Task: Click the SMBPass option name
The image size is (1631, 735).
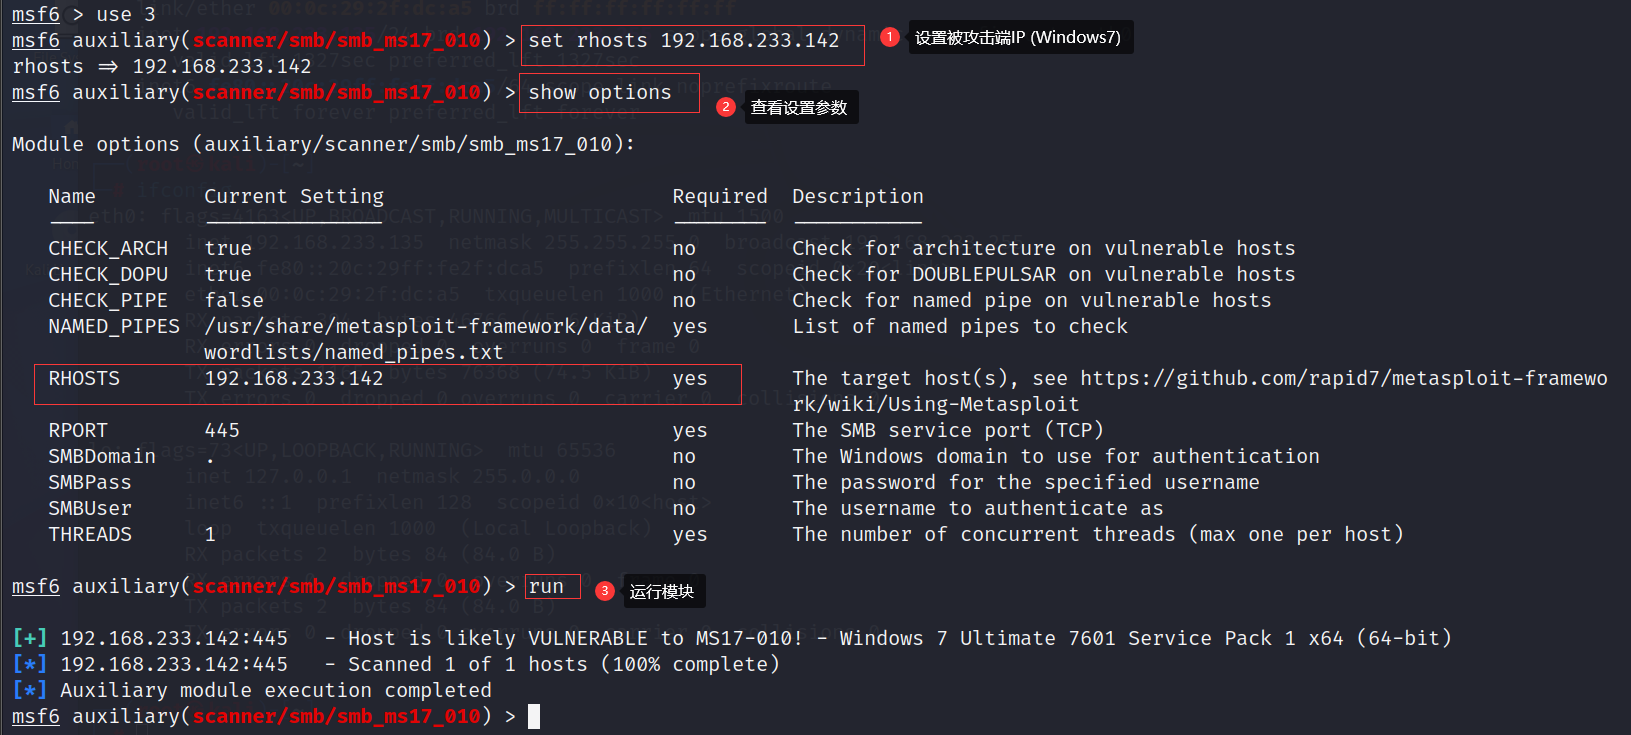Action: (x=90, y=483)
